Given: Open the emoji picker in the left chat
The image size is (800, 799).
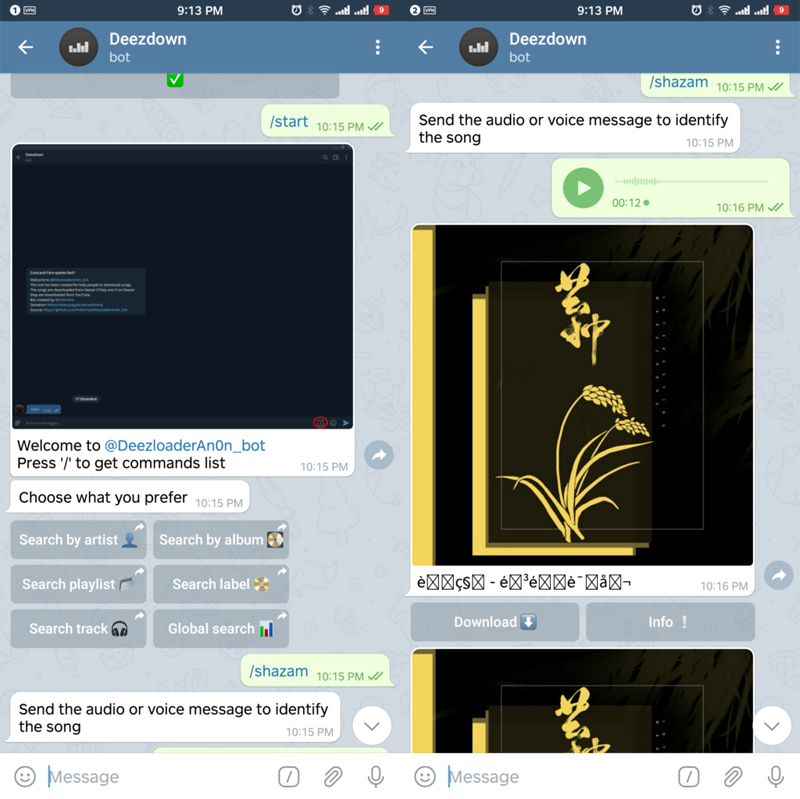Looking at the screenshot, I should [x=25, y=777].
